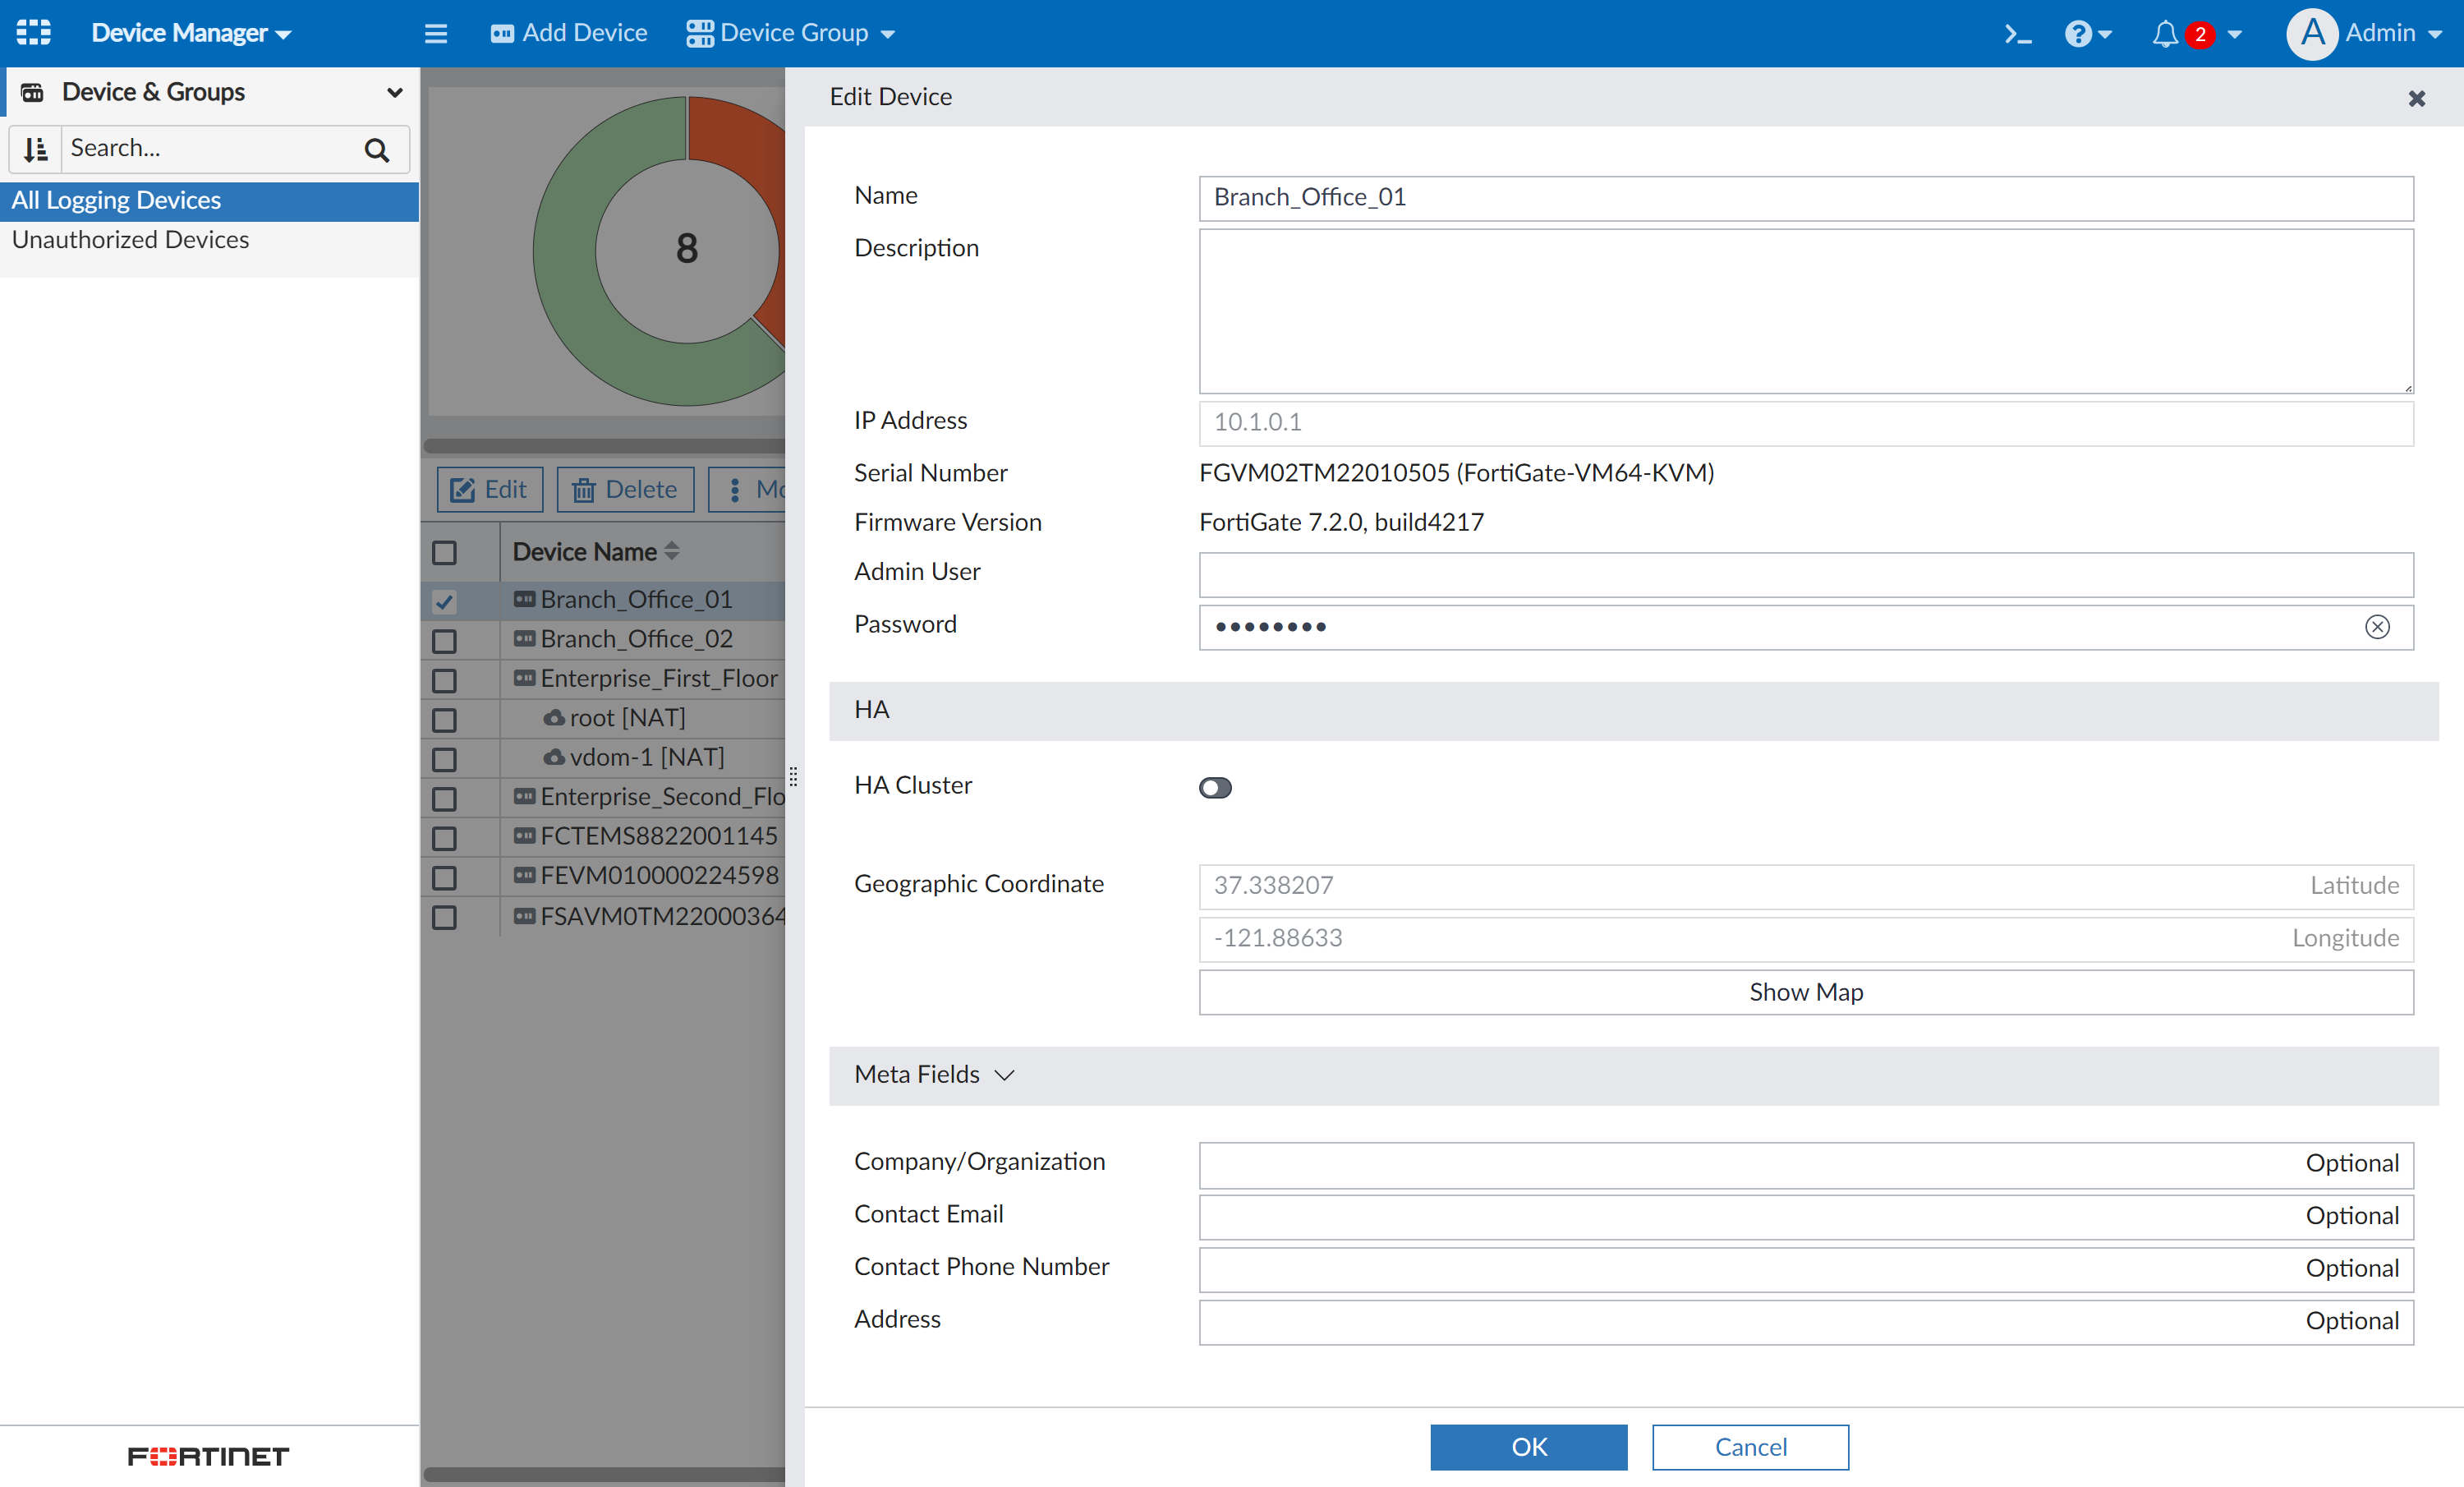Expand the Device Group dropdown
The height and width of the screenshot is (1487, 2464).
pos(790,33)
